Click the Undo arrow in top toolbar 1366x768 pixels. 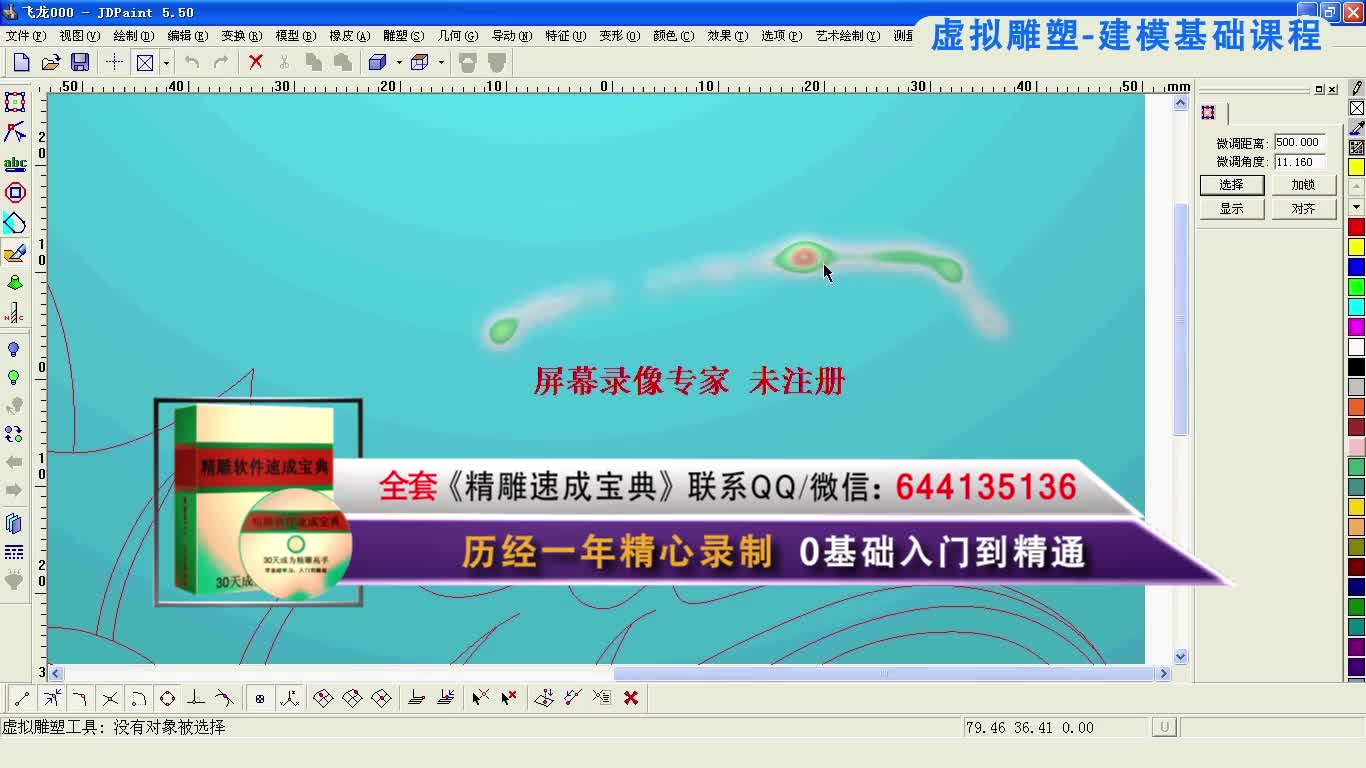[194, 61]
